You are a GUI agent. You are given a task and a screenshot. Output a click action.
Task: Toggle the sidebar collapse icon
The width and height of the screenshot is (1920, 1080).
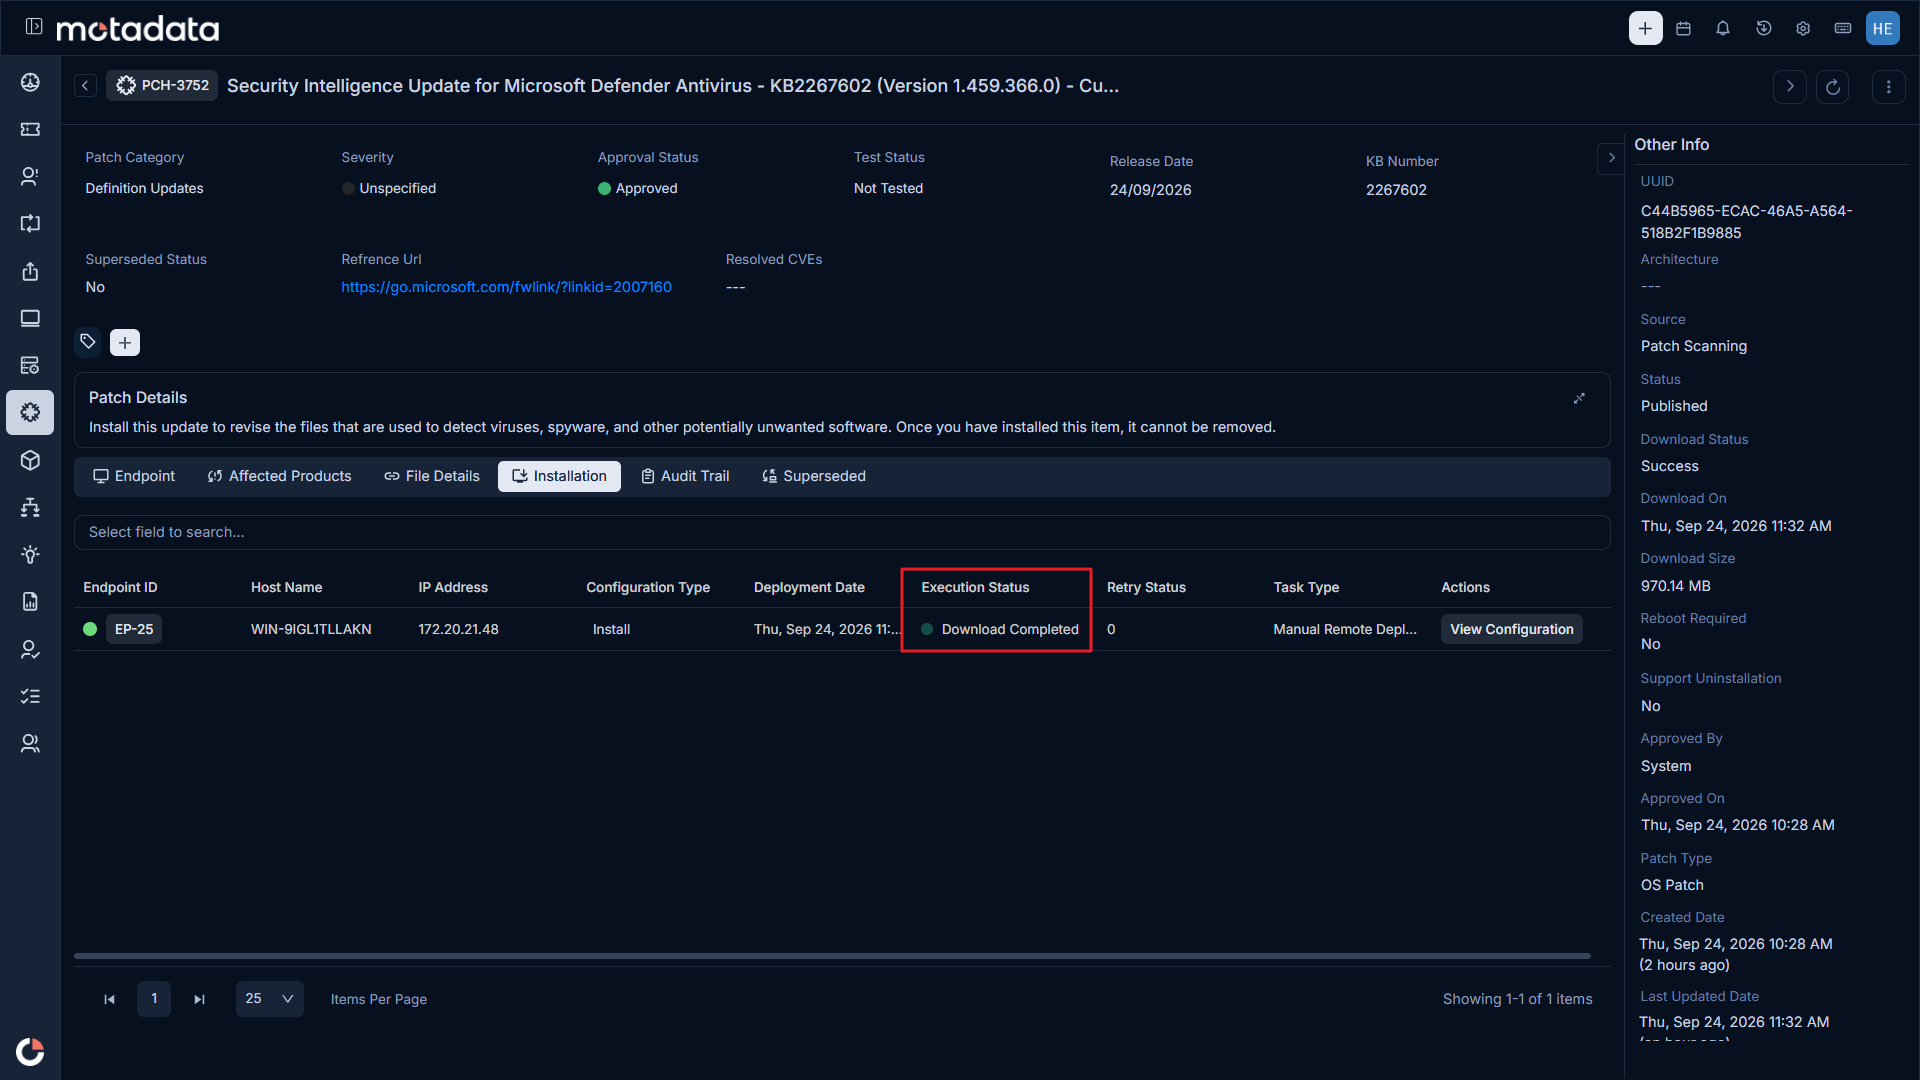pyautogui.click(x=34, y=27)
